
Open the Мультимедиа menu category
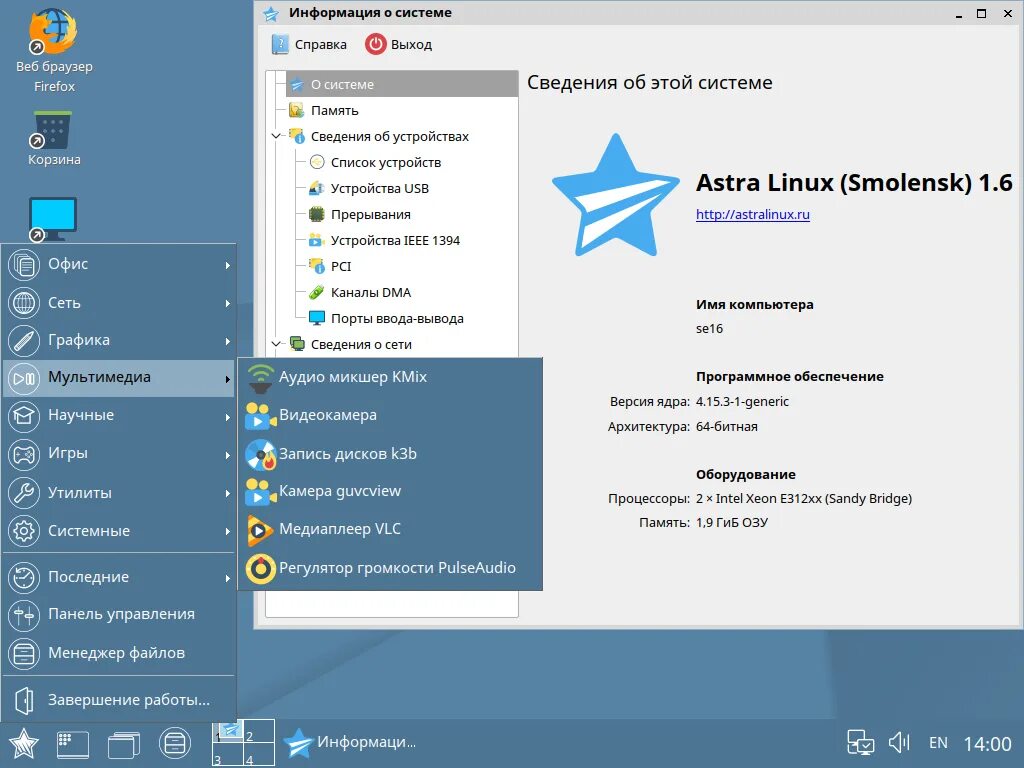click(x=119, y=378)
